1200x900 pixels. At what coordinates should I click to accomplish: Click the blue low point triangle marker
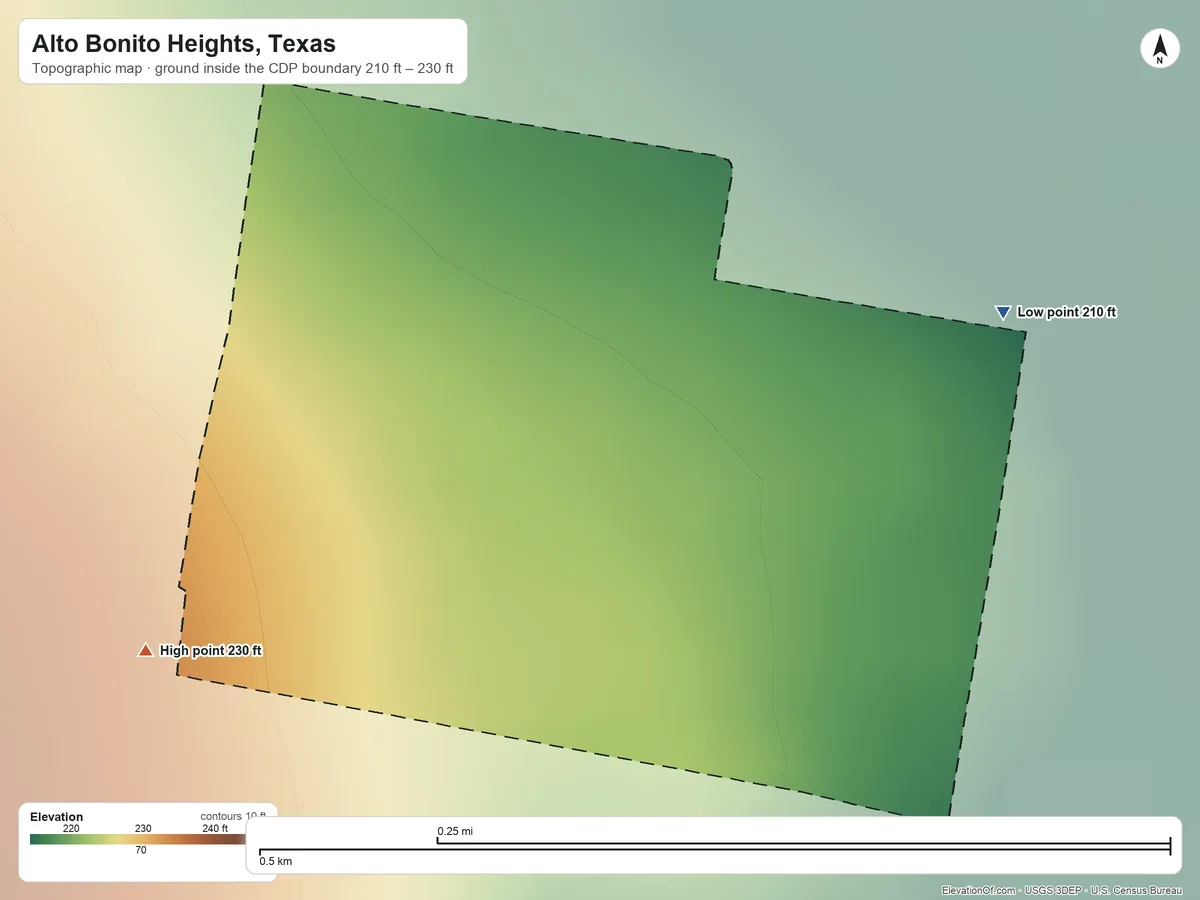pos(1003,312)
